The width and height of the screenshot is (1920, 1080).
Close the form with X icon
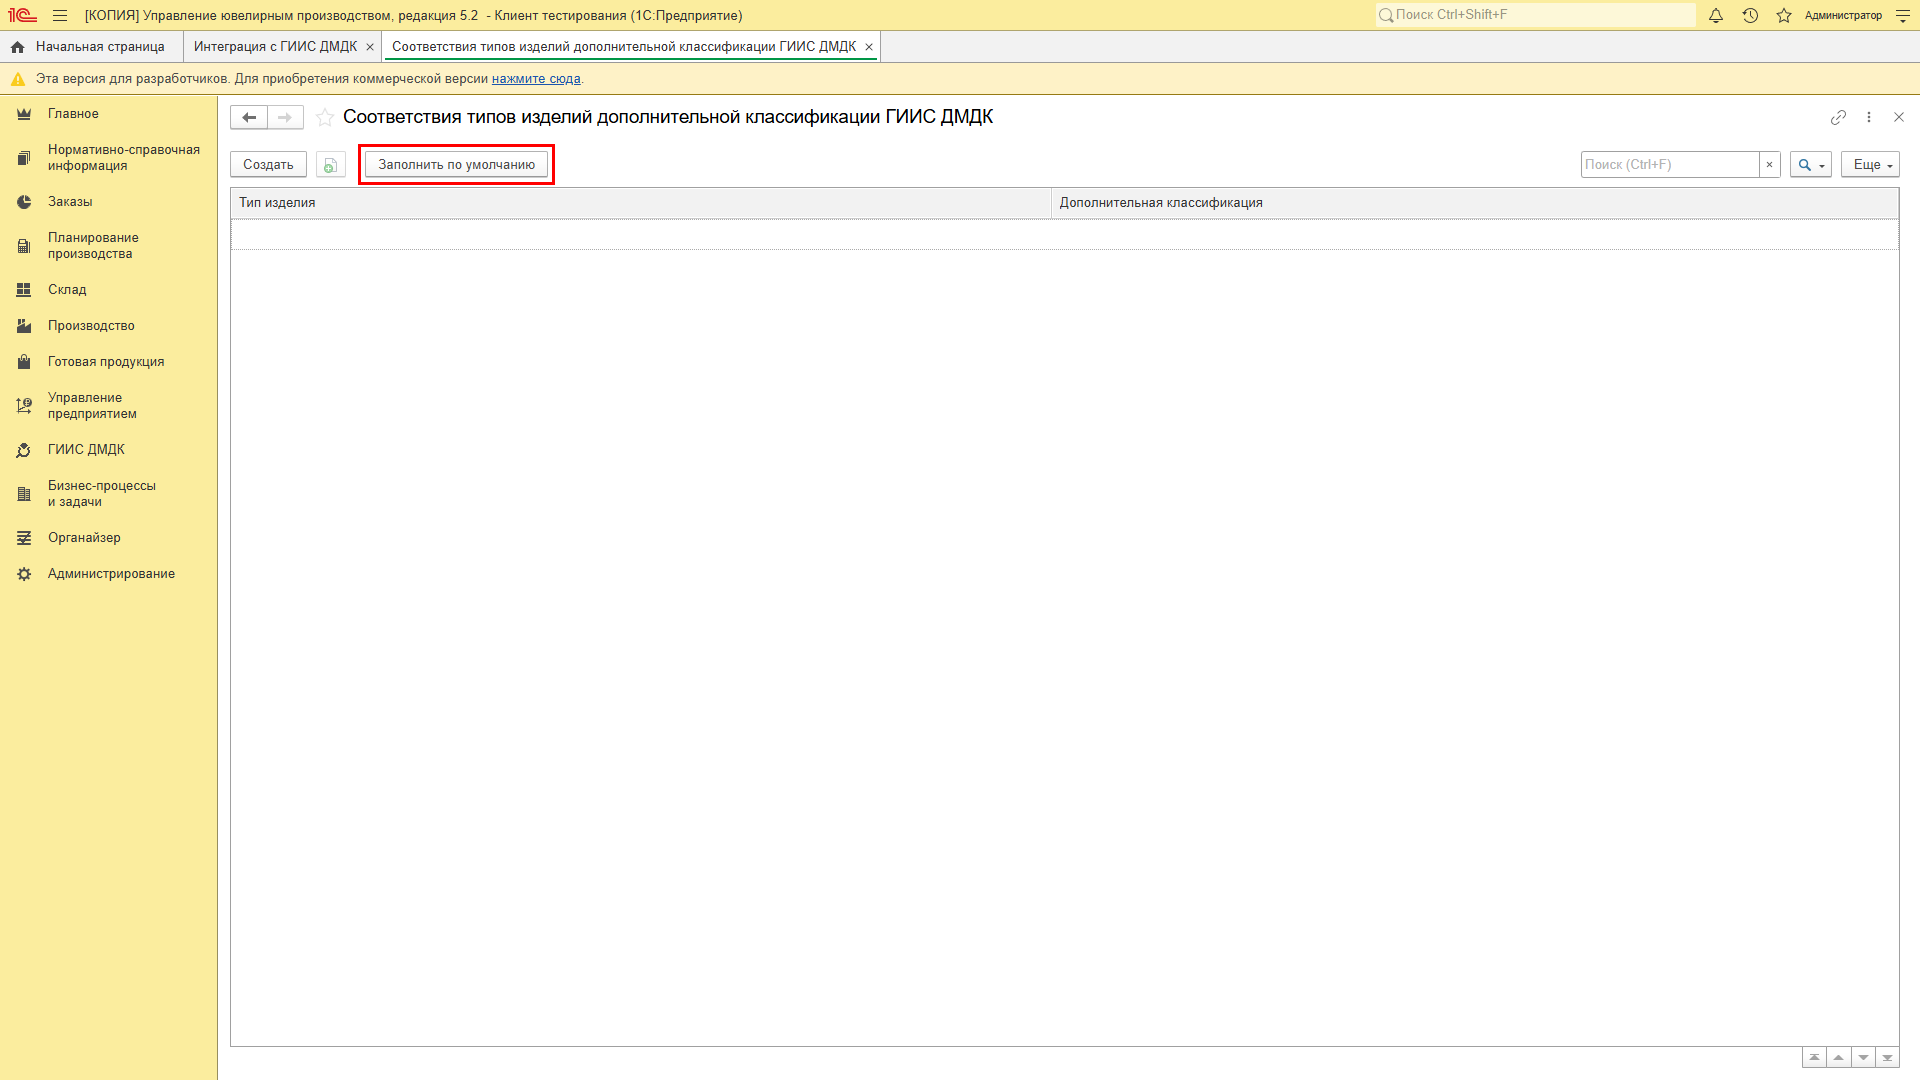(1899, 117)
